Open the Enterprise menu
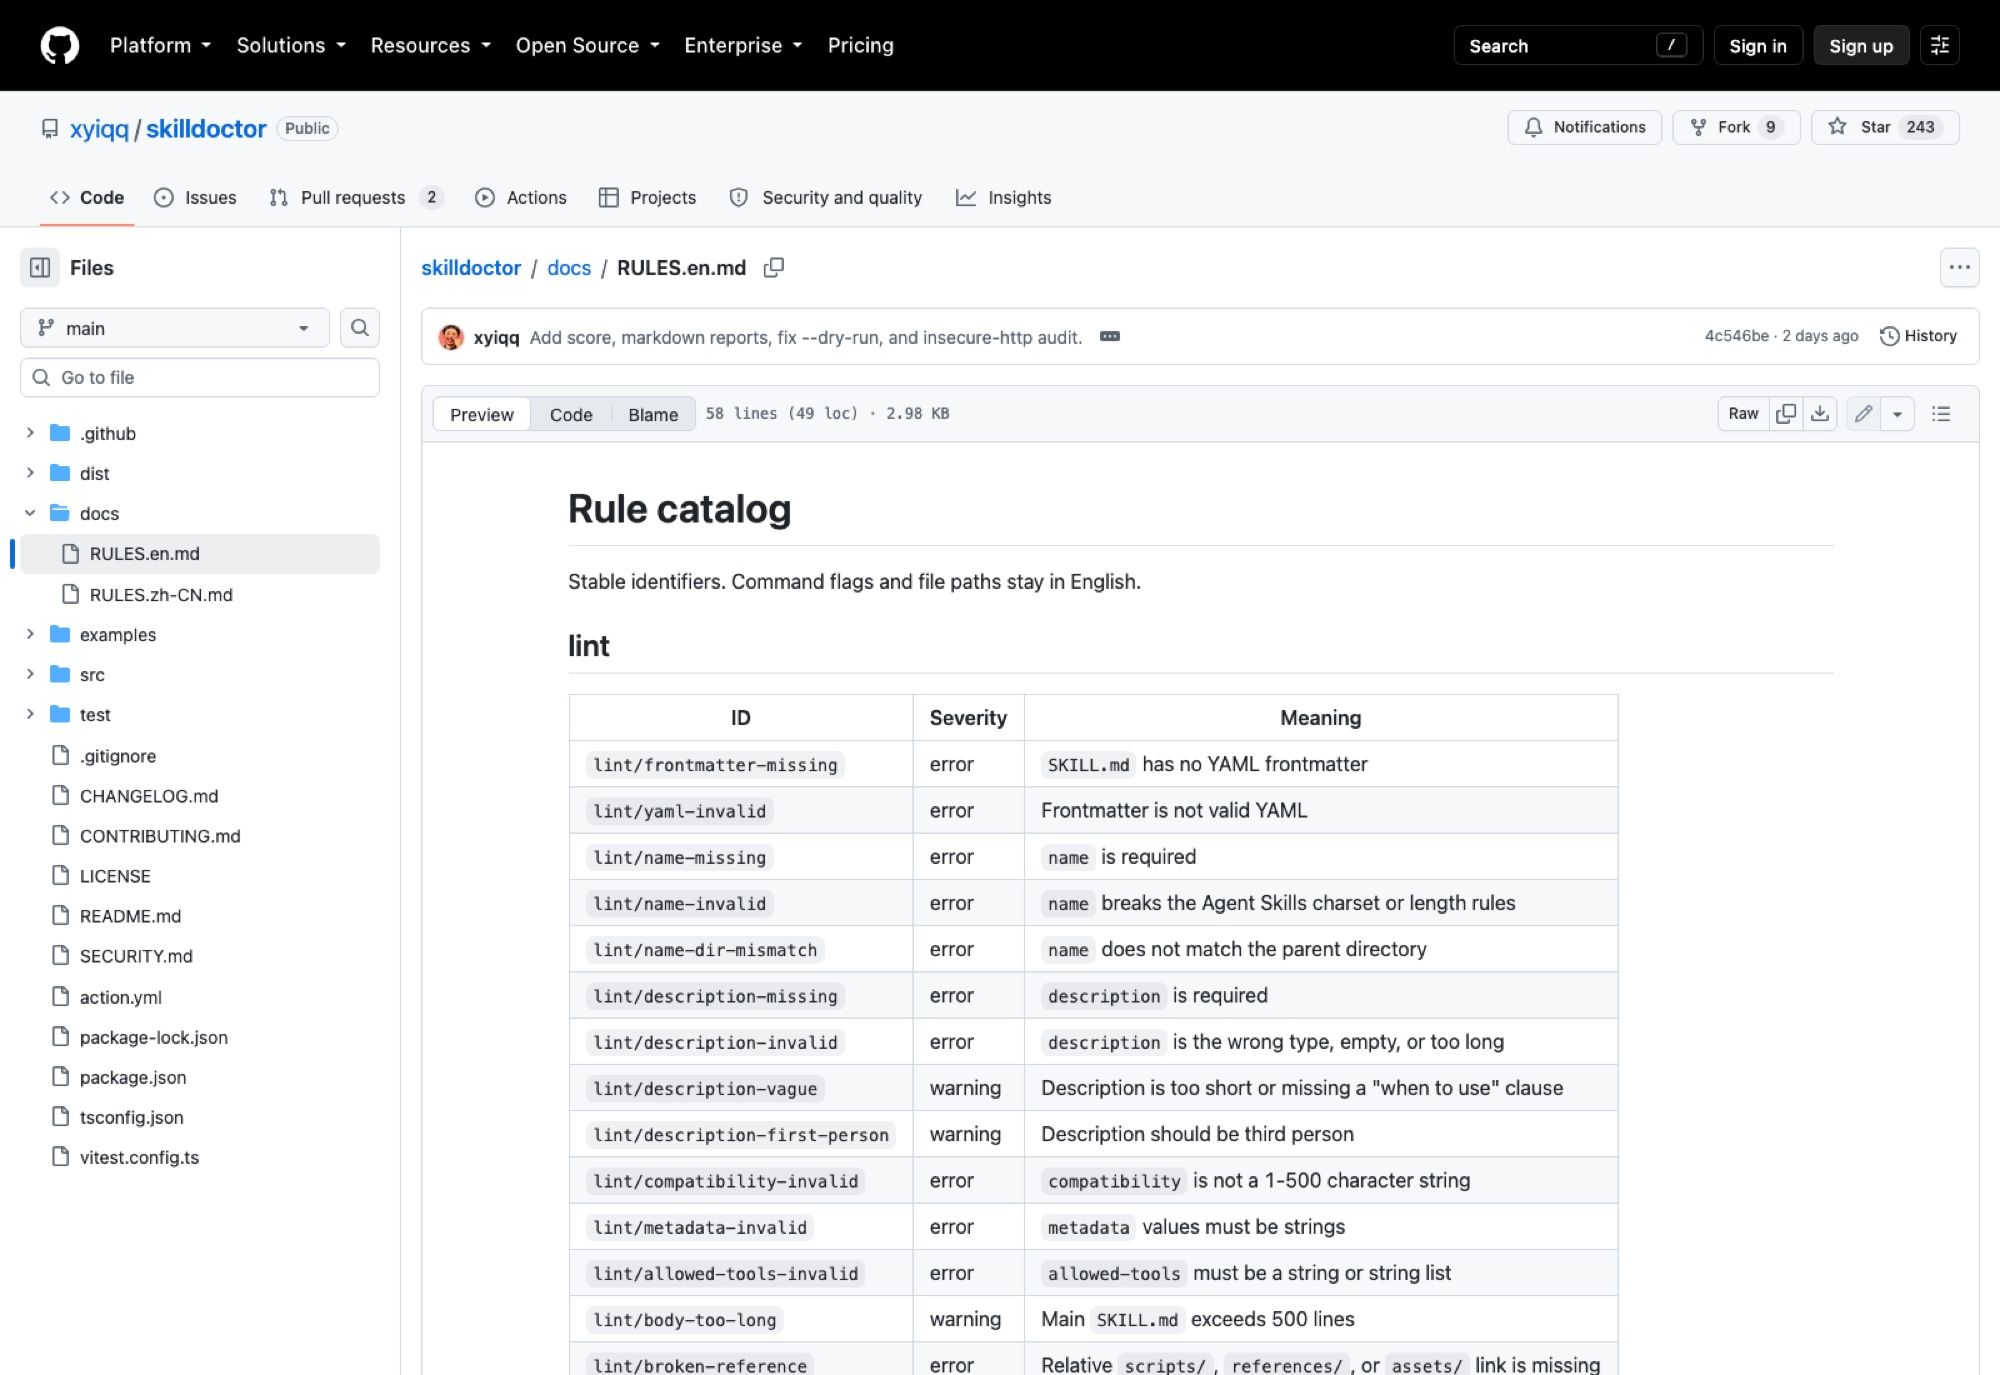This screenshot has height=1375, width=2000. (x=743, y=46)
